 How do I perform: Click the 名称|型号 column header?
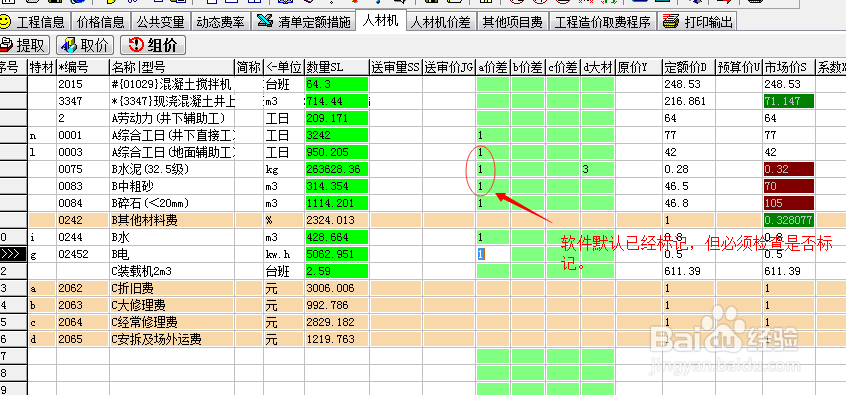pyautogui.click(x=172, y=67)
